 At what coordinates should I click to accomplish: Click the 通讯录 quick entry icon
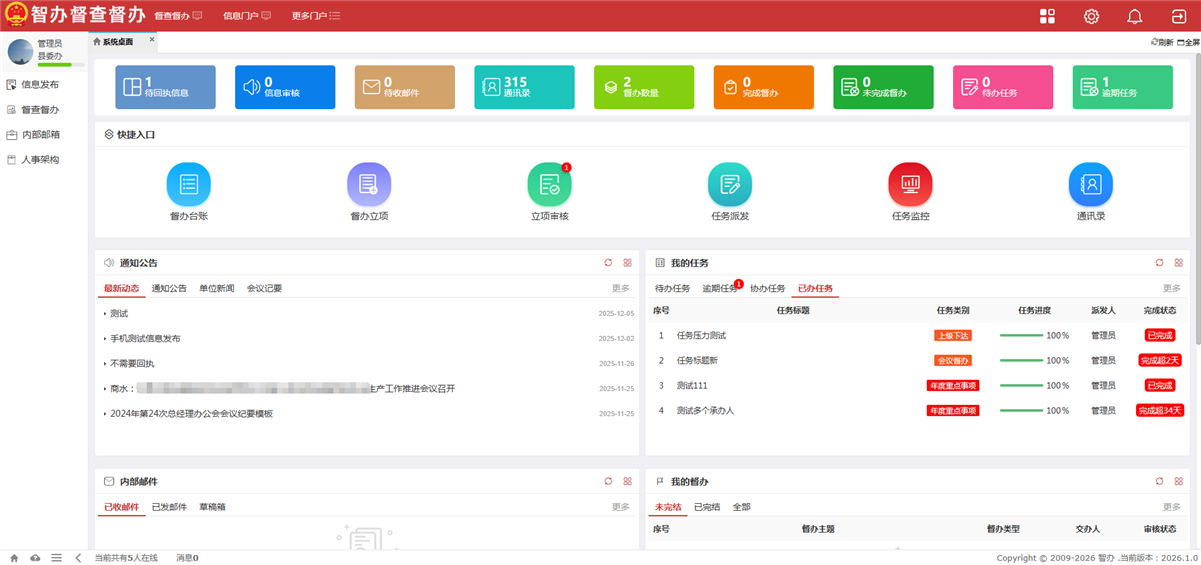point(1090,184)
